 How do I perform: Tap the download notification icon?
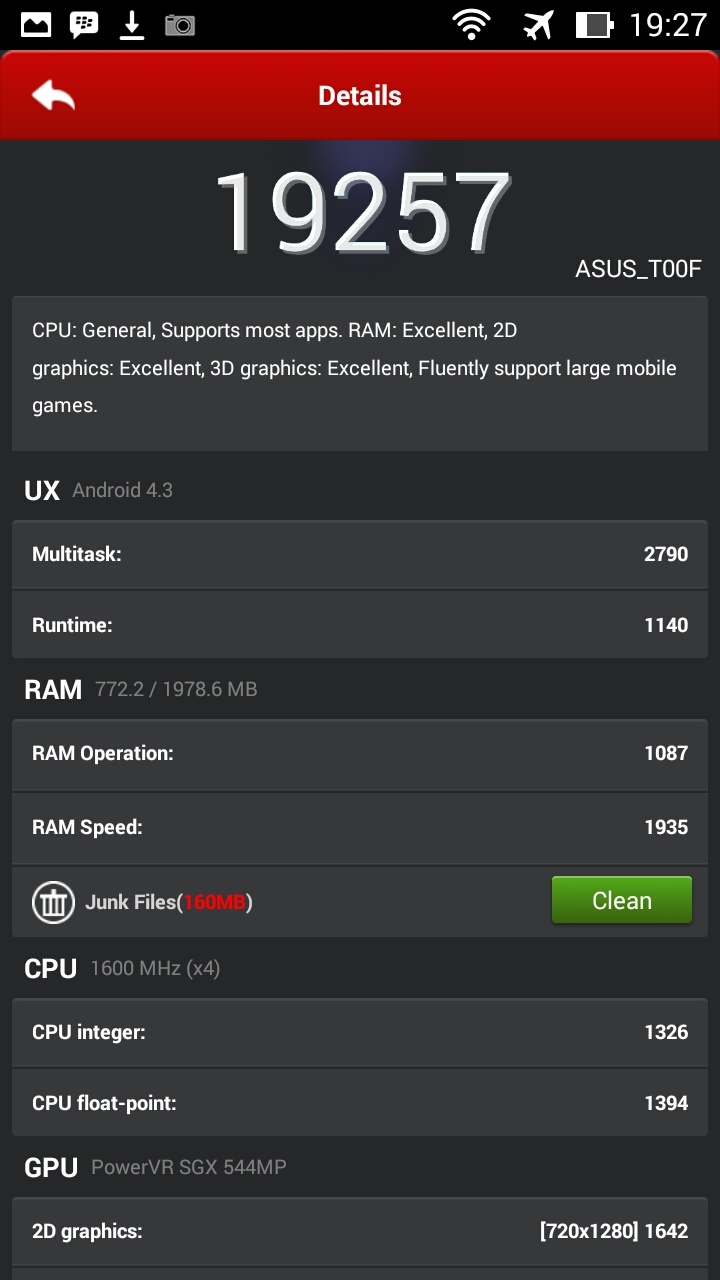point(132,24)
